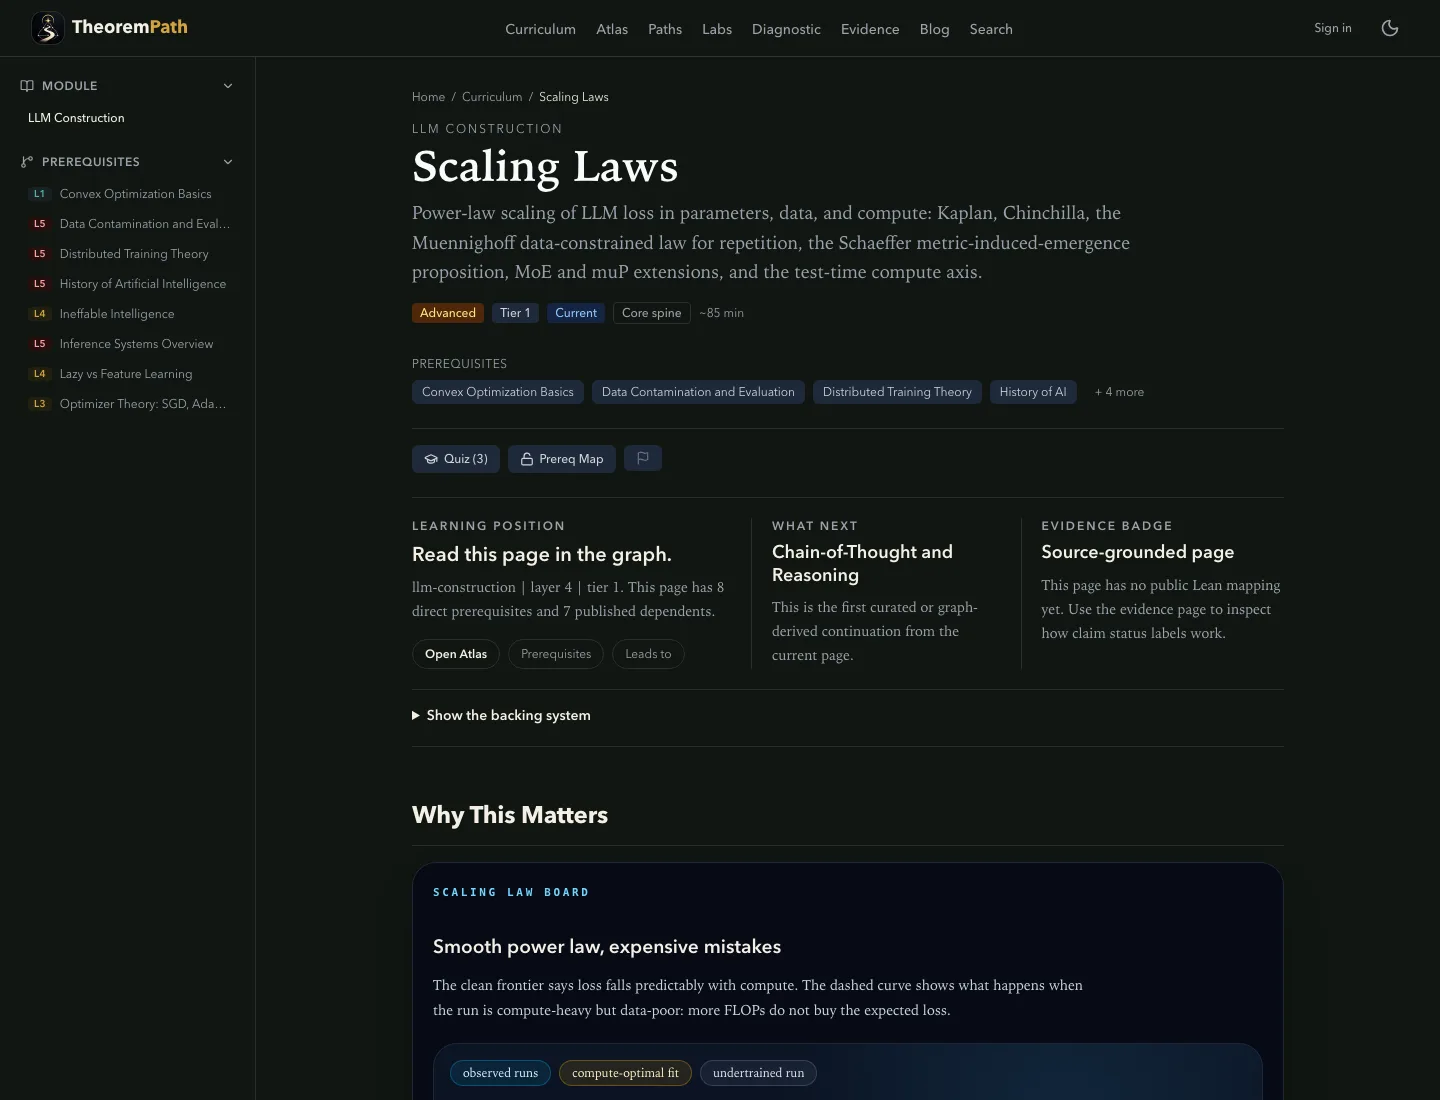Click the ~85 min reading time
Image resolution: width=1440 pixels, height=1100 pixels.
[721, 313]
